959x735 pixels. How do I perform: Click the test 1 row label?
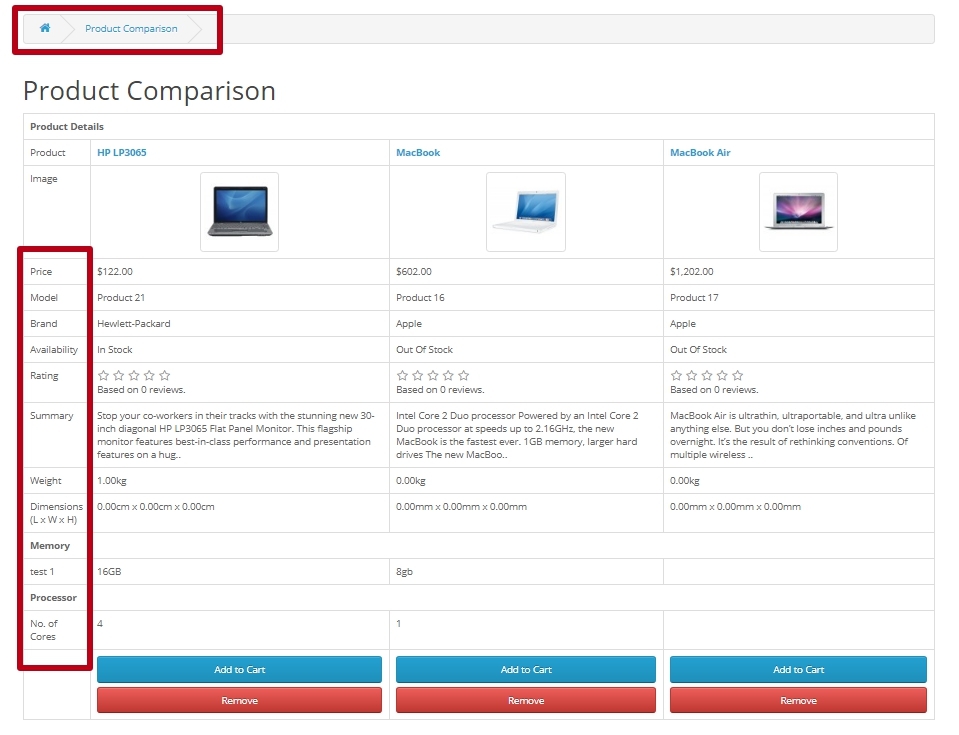[x=42, y=572]
